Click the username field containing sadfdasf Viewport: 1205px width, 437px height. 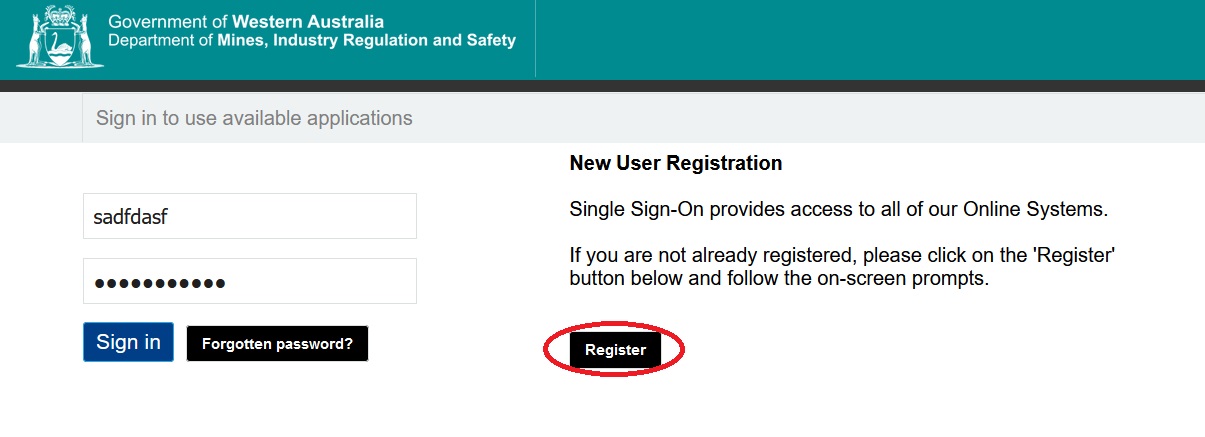pos(249,216)
